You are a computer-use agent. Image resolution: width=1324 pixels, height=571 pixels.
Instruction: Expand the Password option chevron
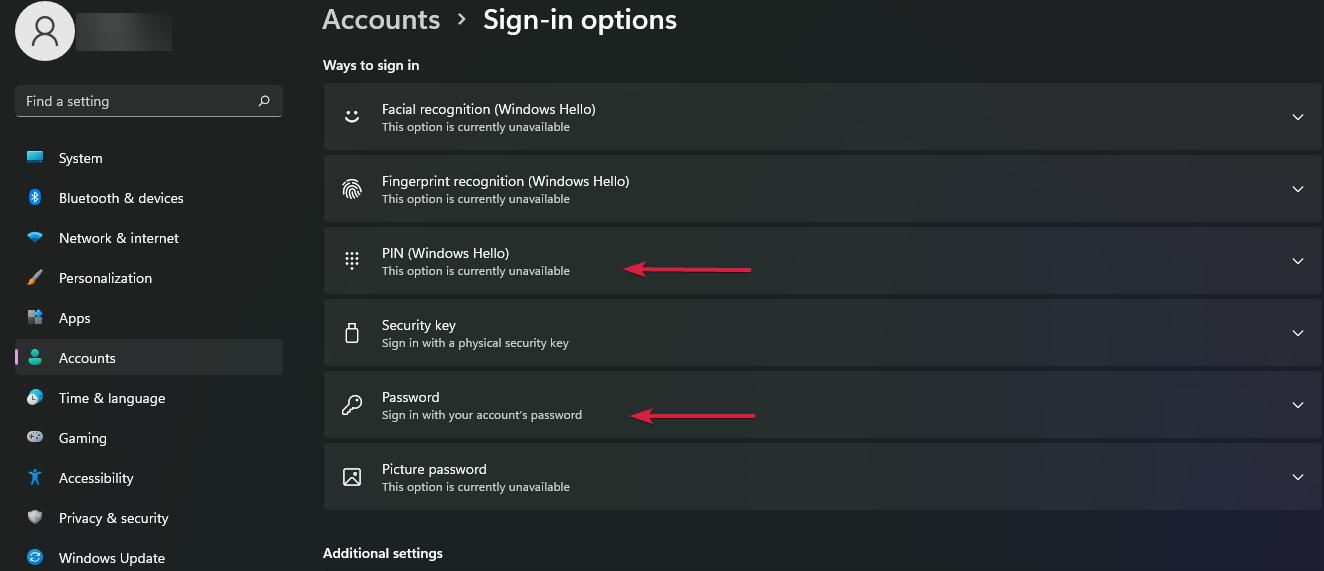(1298, 405)
